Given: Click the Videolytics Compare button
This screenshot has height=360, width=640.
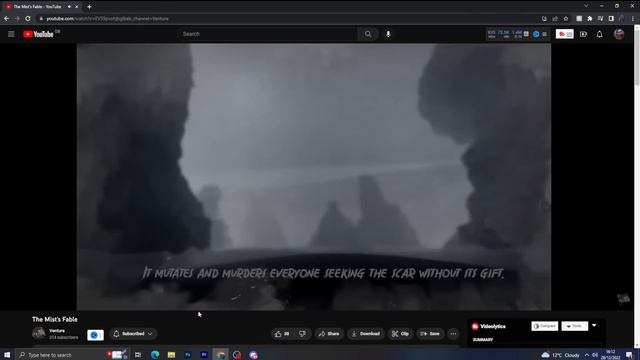Looking at the screenshot, I should pos(544,326).
